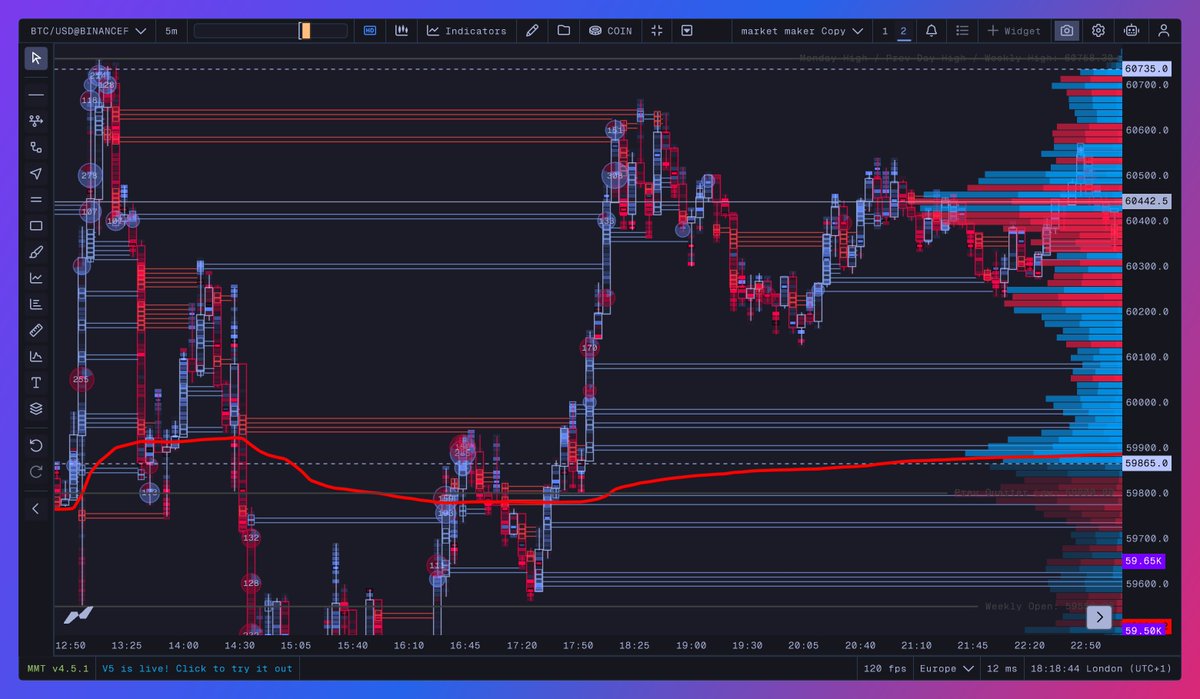Open the list view icon in top toolbar
1200x699 pixels.
click(x=962, y=31)
